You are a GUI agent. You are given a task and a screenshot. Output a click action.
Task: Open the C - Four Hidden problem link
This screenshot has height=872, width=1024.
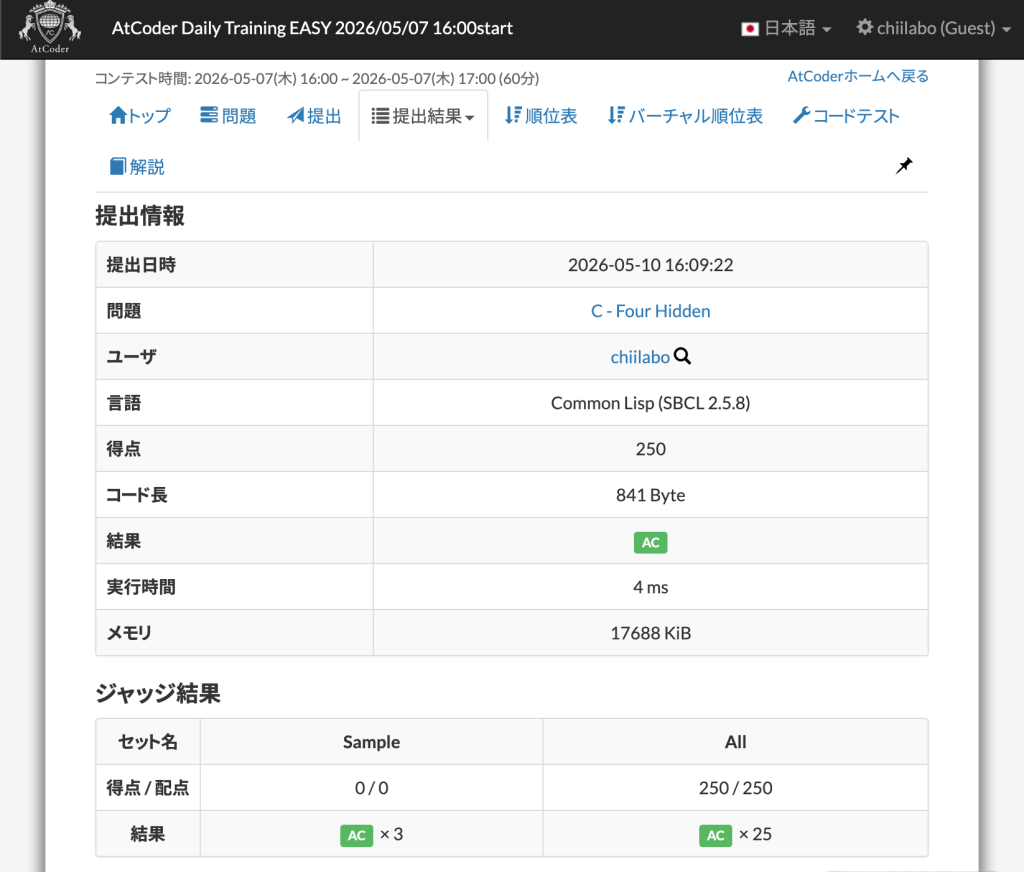coord(650,311)
